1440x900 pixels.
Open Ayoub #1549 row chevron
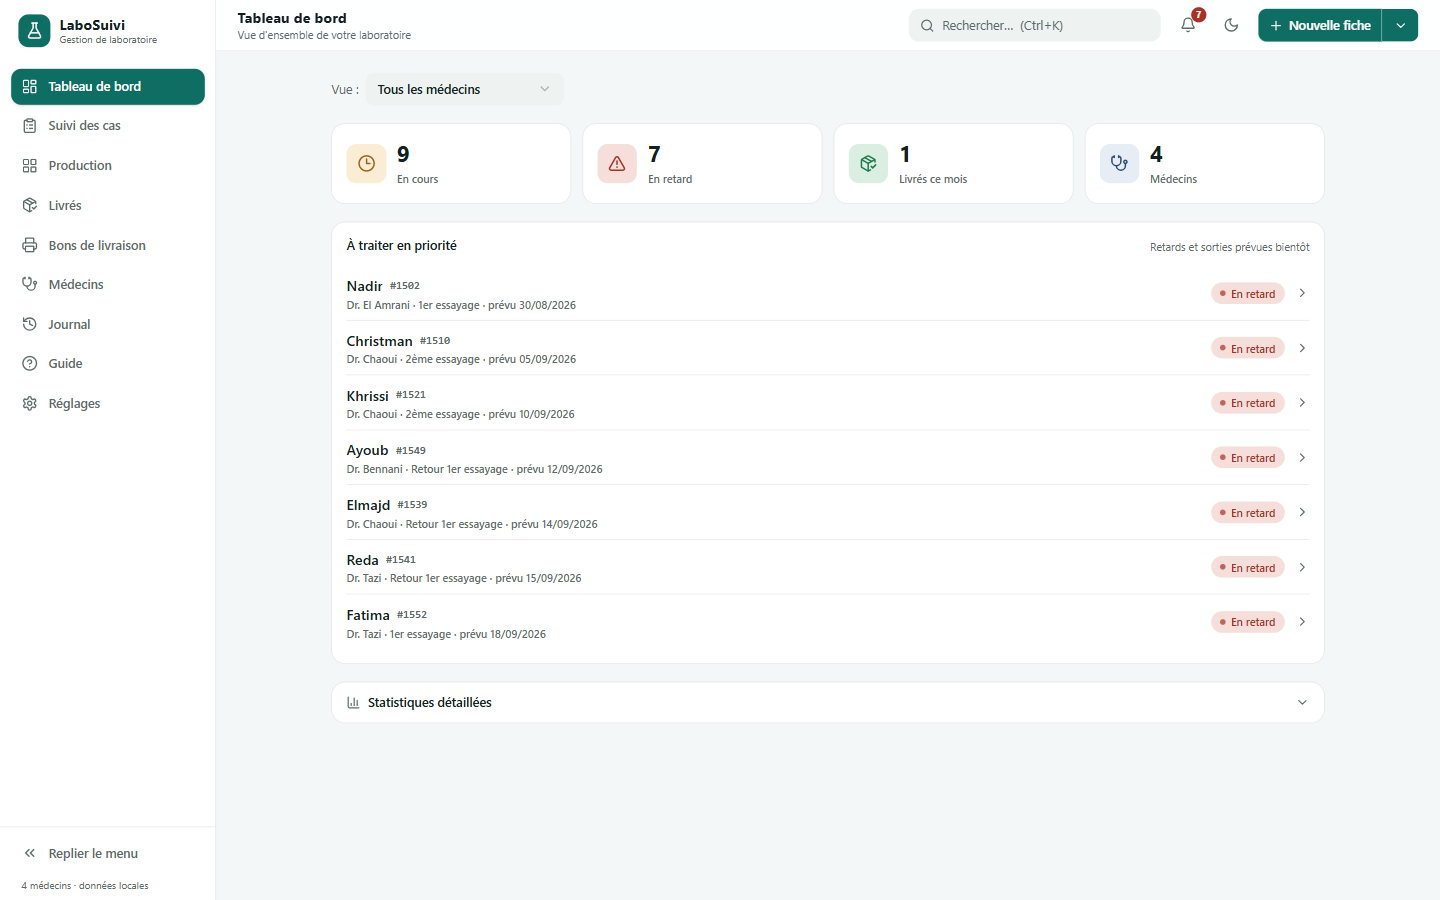coord(1302,457)
